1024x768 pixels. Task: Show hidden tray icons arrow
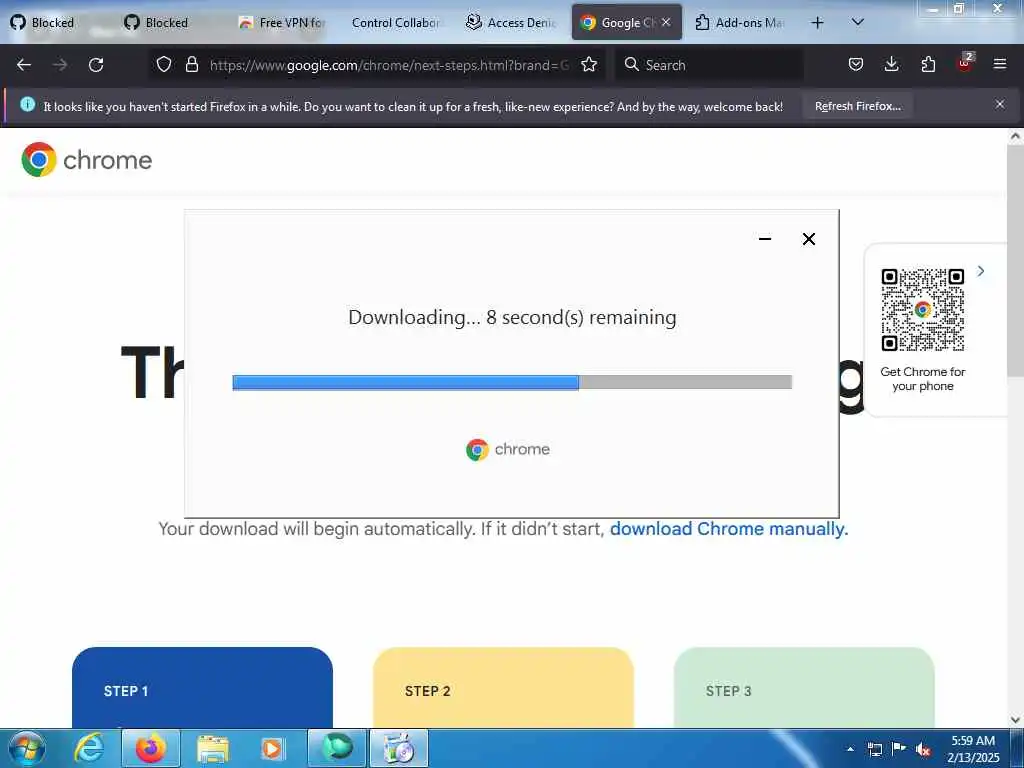[850, 749]
